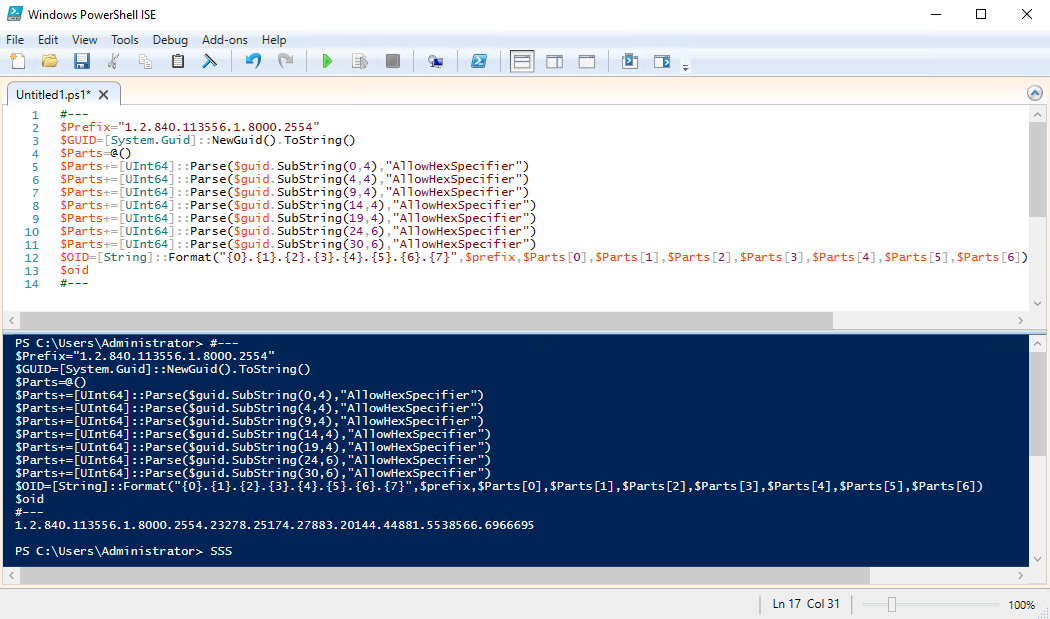The height and width of the screenshot is (619, 1050).
Task: Click the $Prefix line in script editor
Action: click(x=190, y=127)
